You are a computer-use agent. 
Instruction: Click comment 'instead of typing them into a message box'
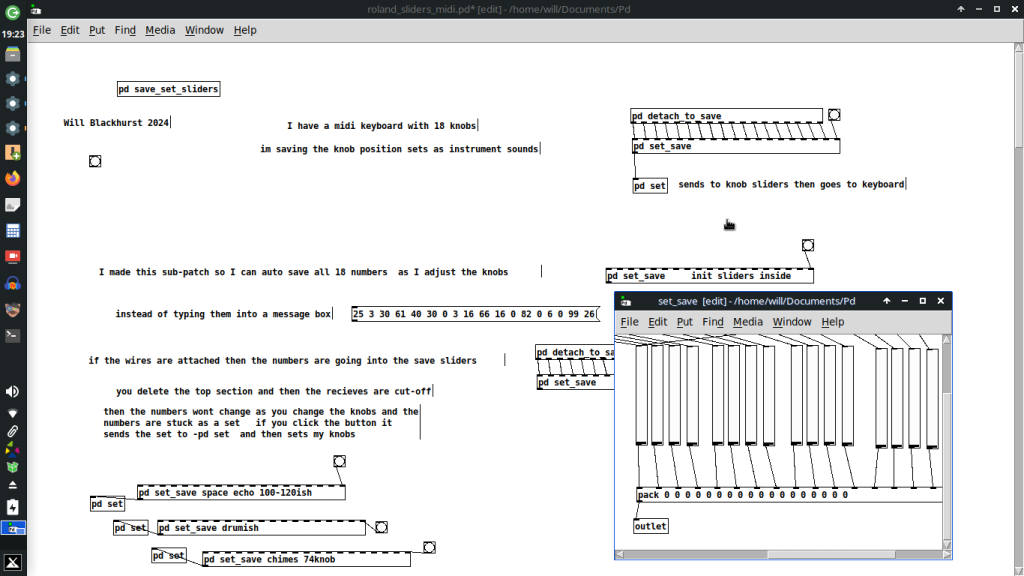[x=223, y=314]
